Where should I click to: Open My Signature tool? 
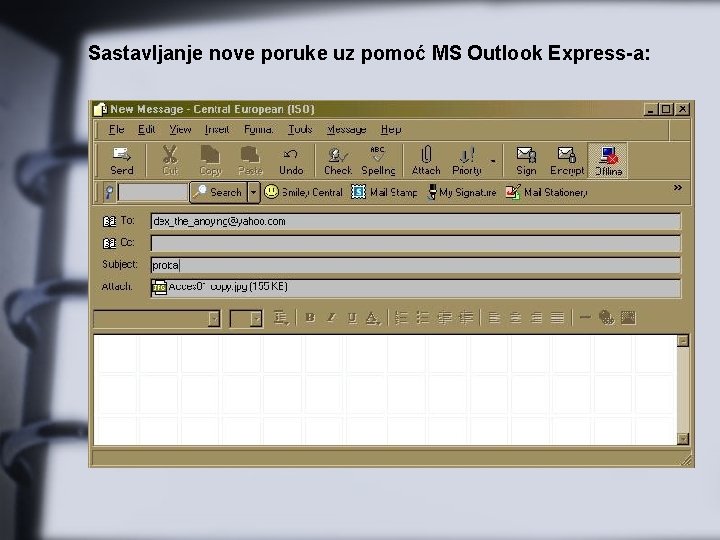tap(462, 192)
